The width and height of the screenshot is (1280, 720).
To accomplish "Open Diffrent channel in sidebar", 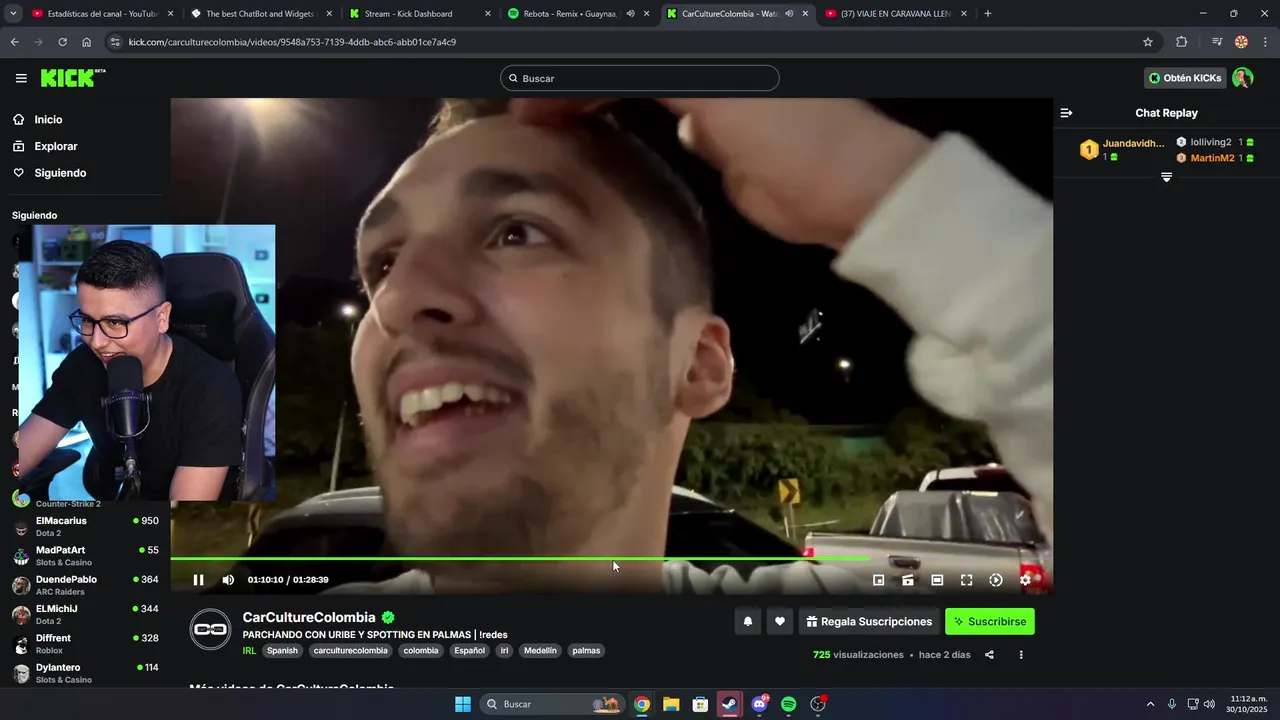I will [x=85, y=644].
